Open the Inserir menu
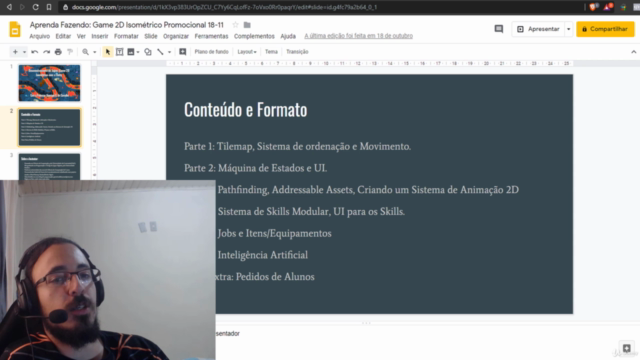The height and width of the screenshot is (360, 640). (x=100, y=36)
